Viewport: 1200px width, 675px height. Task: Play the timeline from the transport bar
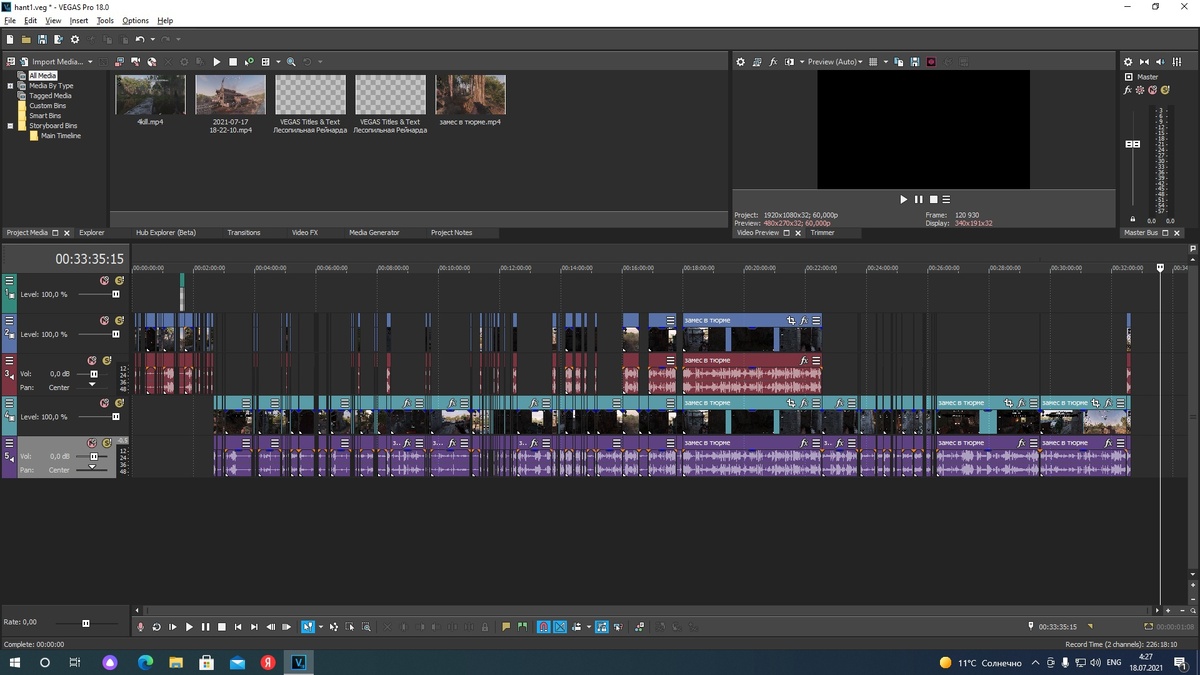coord(189,627)
